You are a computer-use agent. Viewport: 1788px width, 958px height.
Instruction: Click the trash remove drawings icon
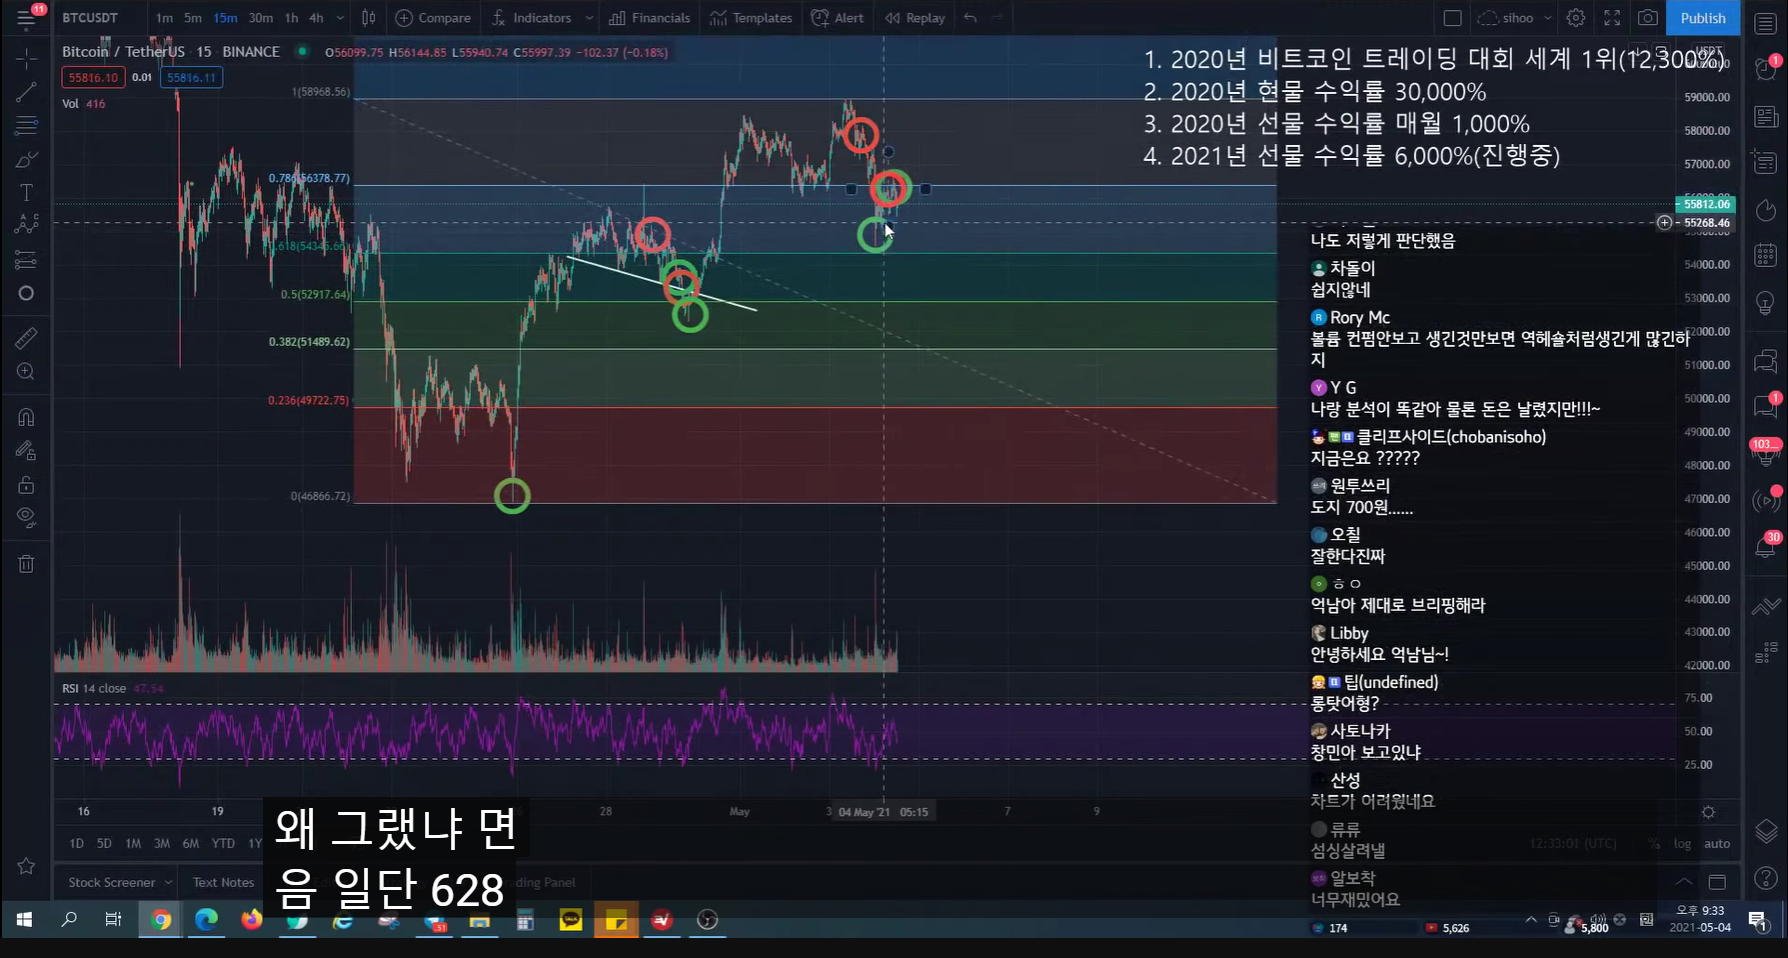[26, 564]
